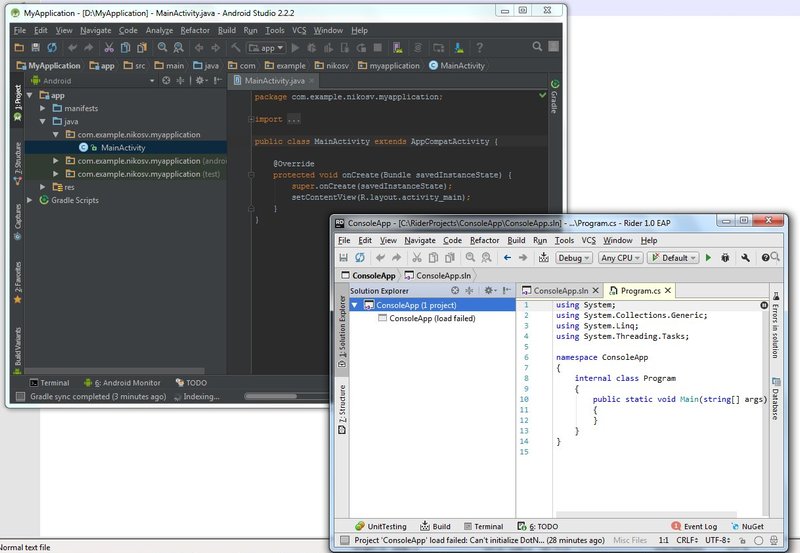Viewport: 800px width, 553px height.
Task: Click Help question mark in Android Studio toolbar
Action: [x=479, y=47]
